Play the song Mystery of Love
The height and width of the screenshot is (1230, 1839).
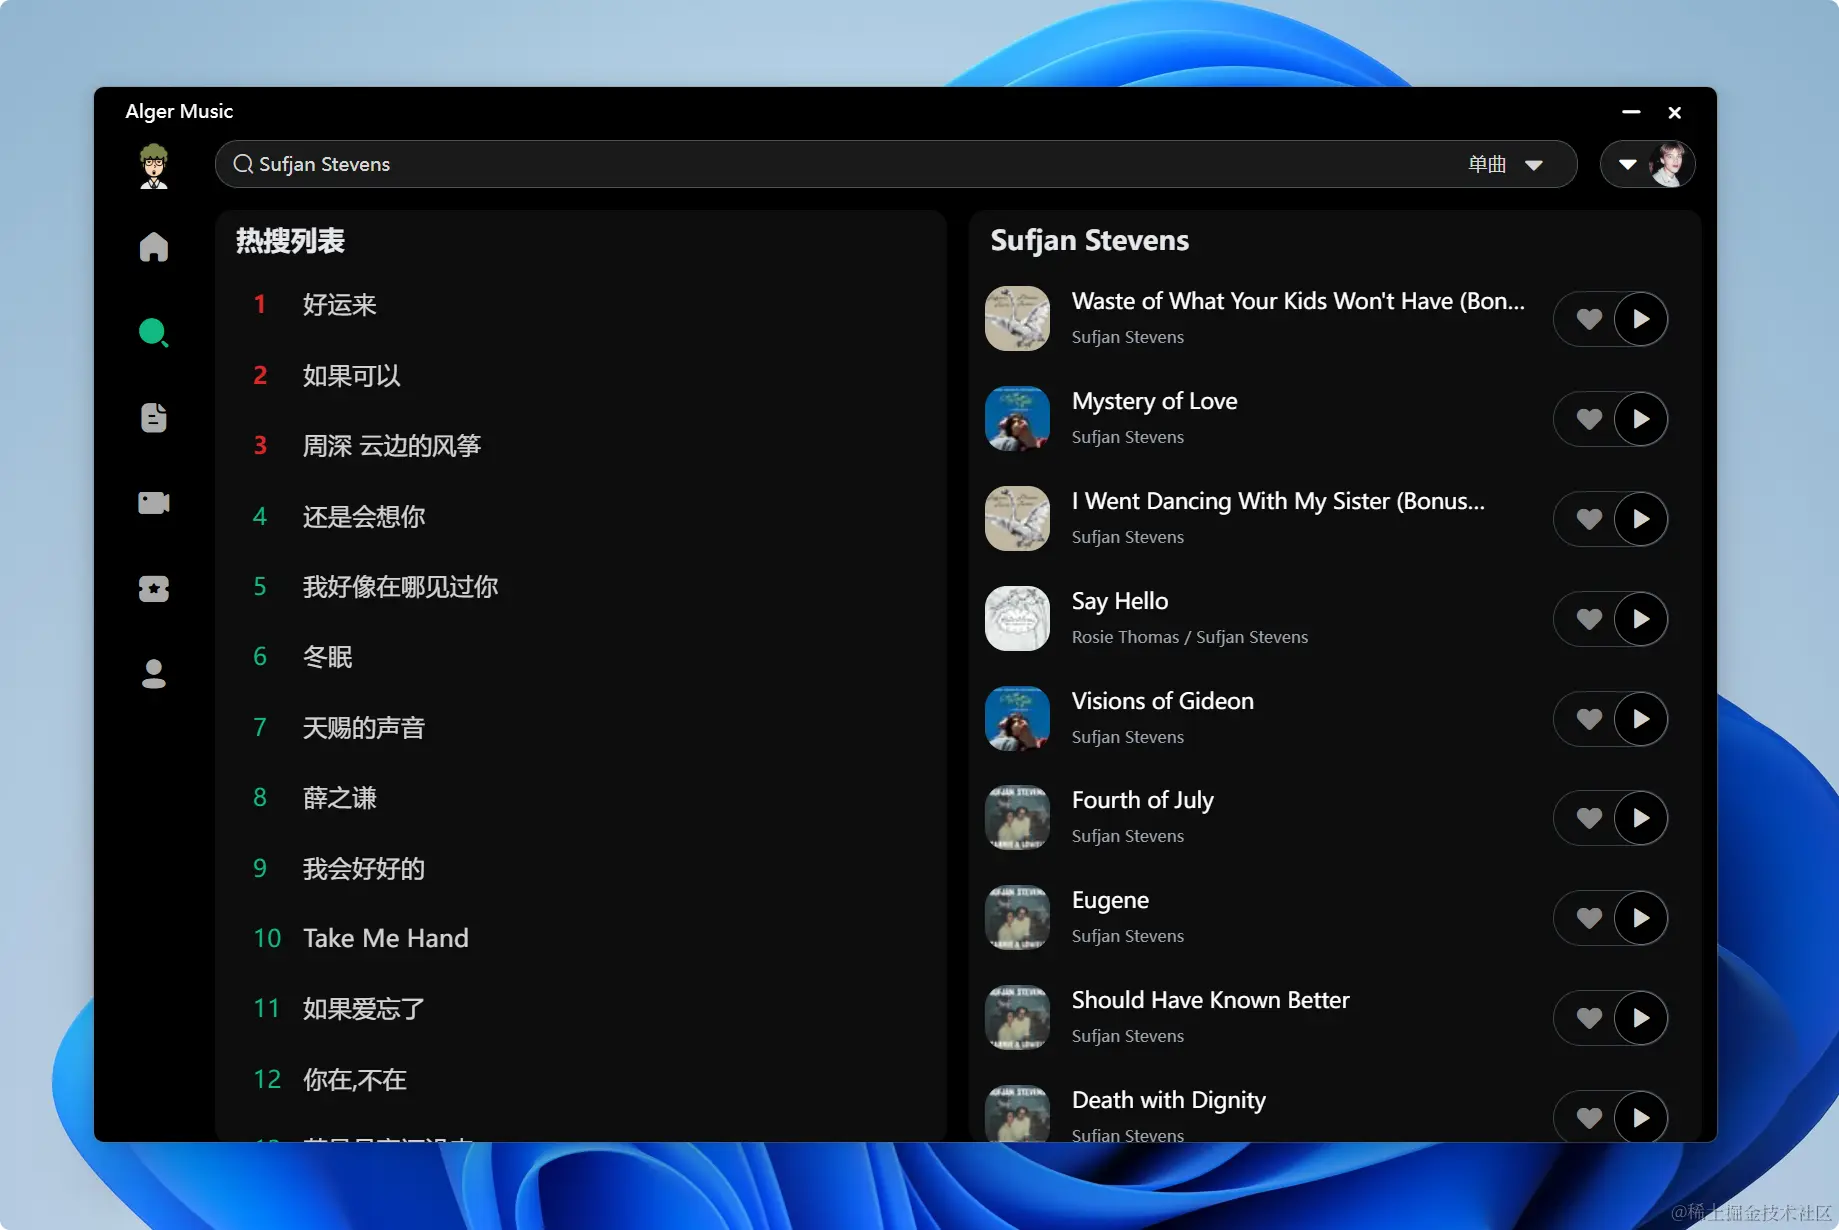[x=1640, y=419]
